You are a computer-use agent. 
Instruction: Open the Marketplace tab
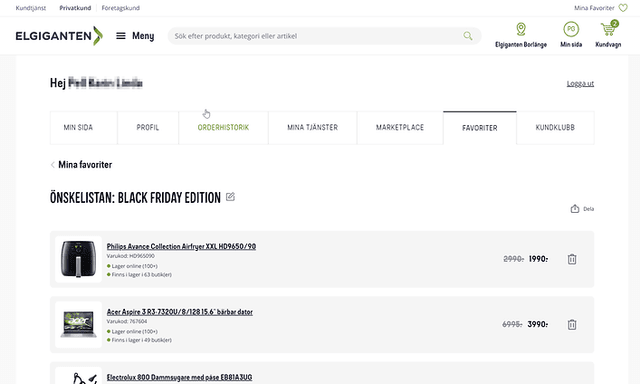click(400, 128)
